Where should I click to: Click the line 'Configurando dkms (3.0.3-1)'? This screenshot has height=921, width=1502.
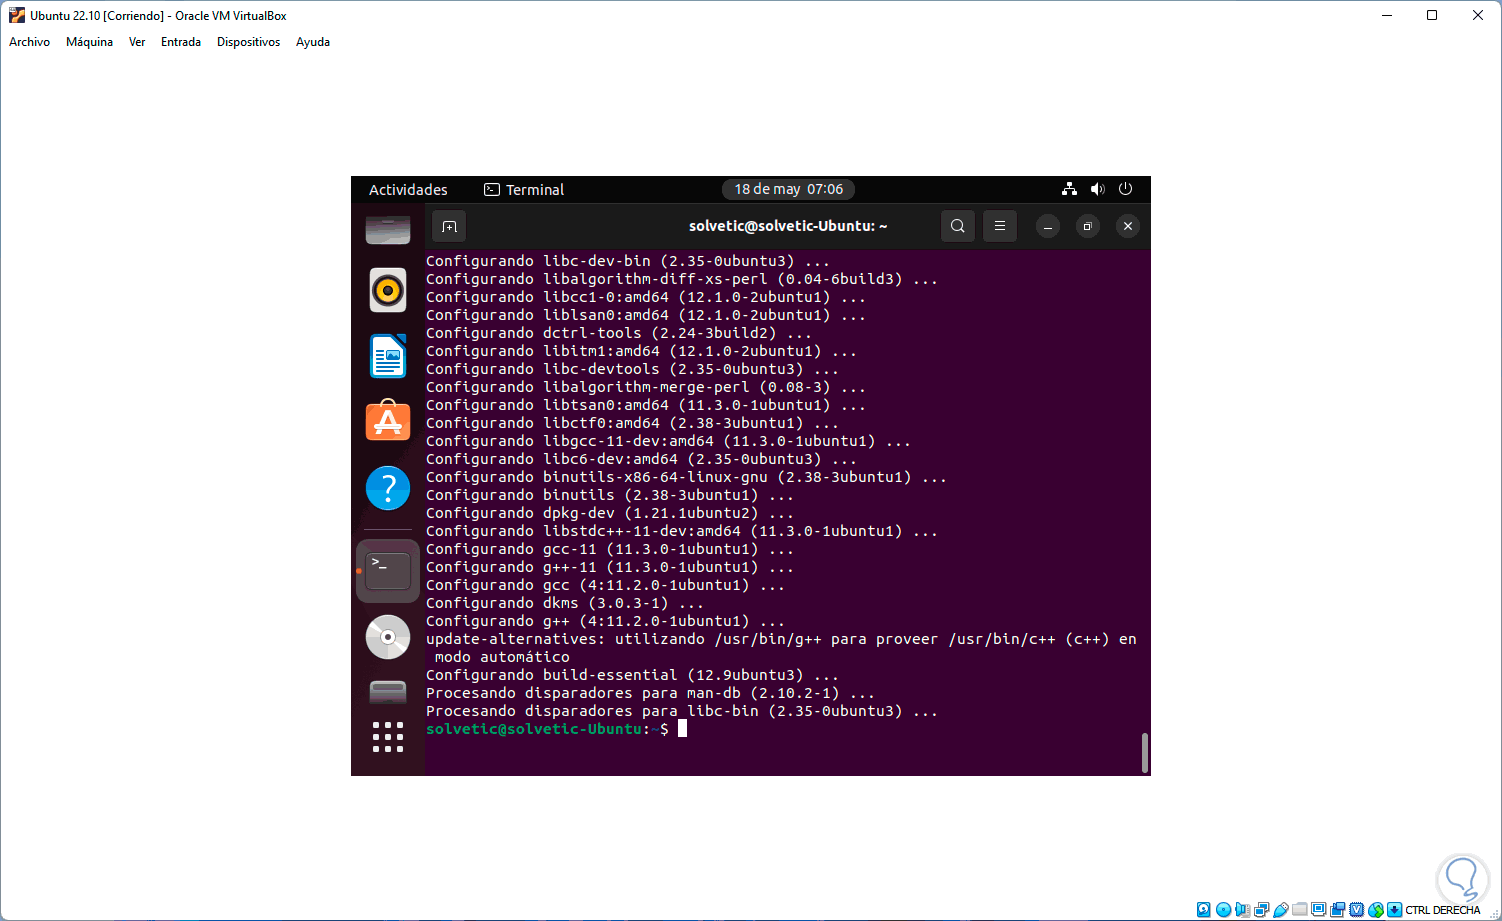click(565, 603)
